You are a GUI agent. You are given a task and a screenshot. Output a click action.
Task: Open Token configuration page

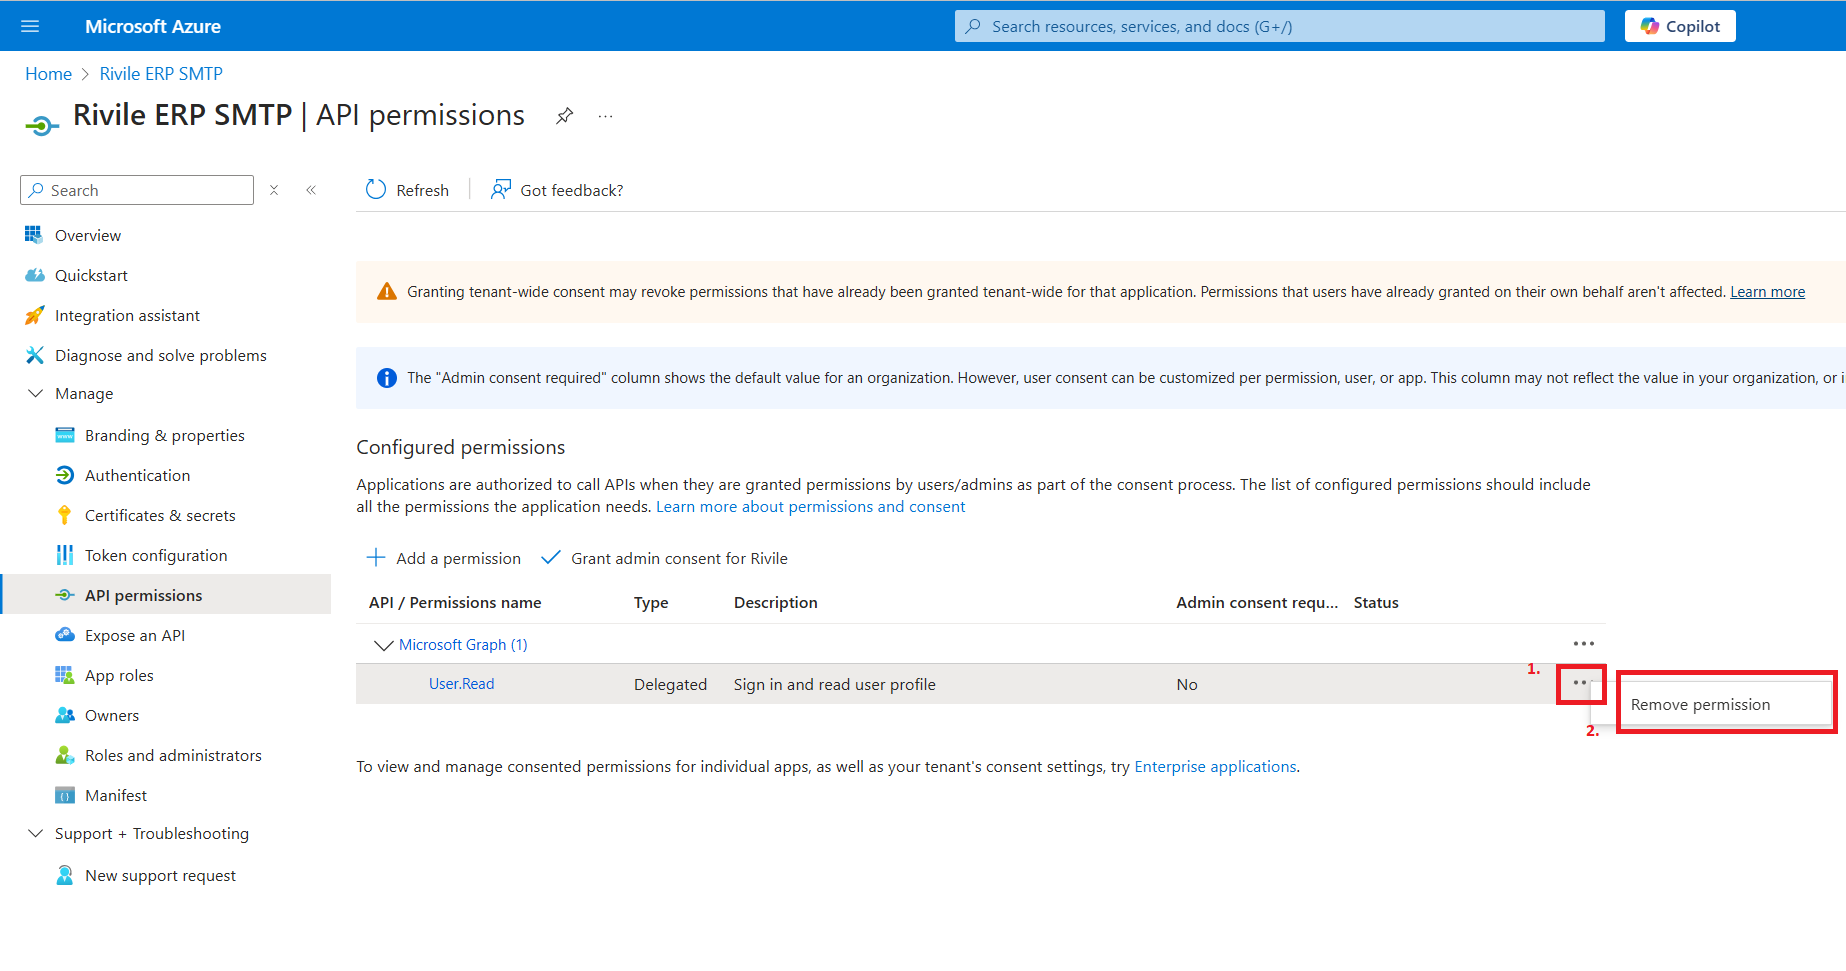[x=156, y=556]
